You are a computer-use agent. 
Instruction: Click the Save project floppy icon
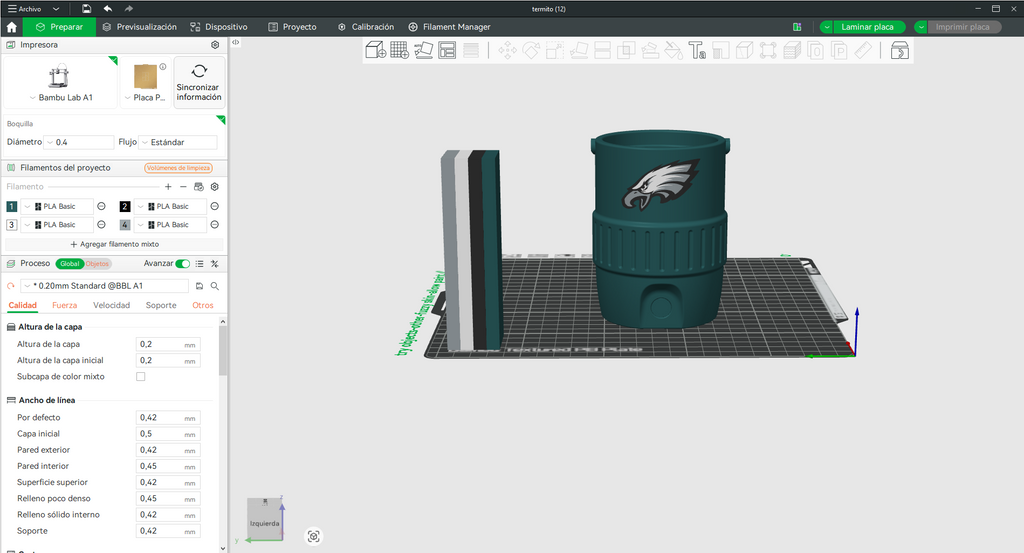(x=86, y=8)
